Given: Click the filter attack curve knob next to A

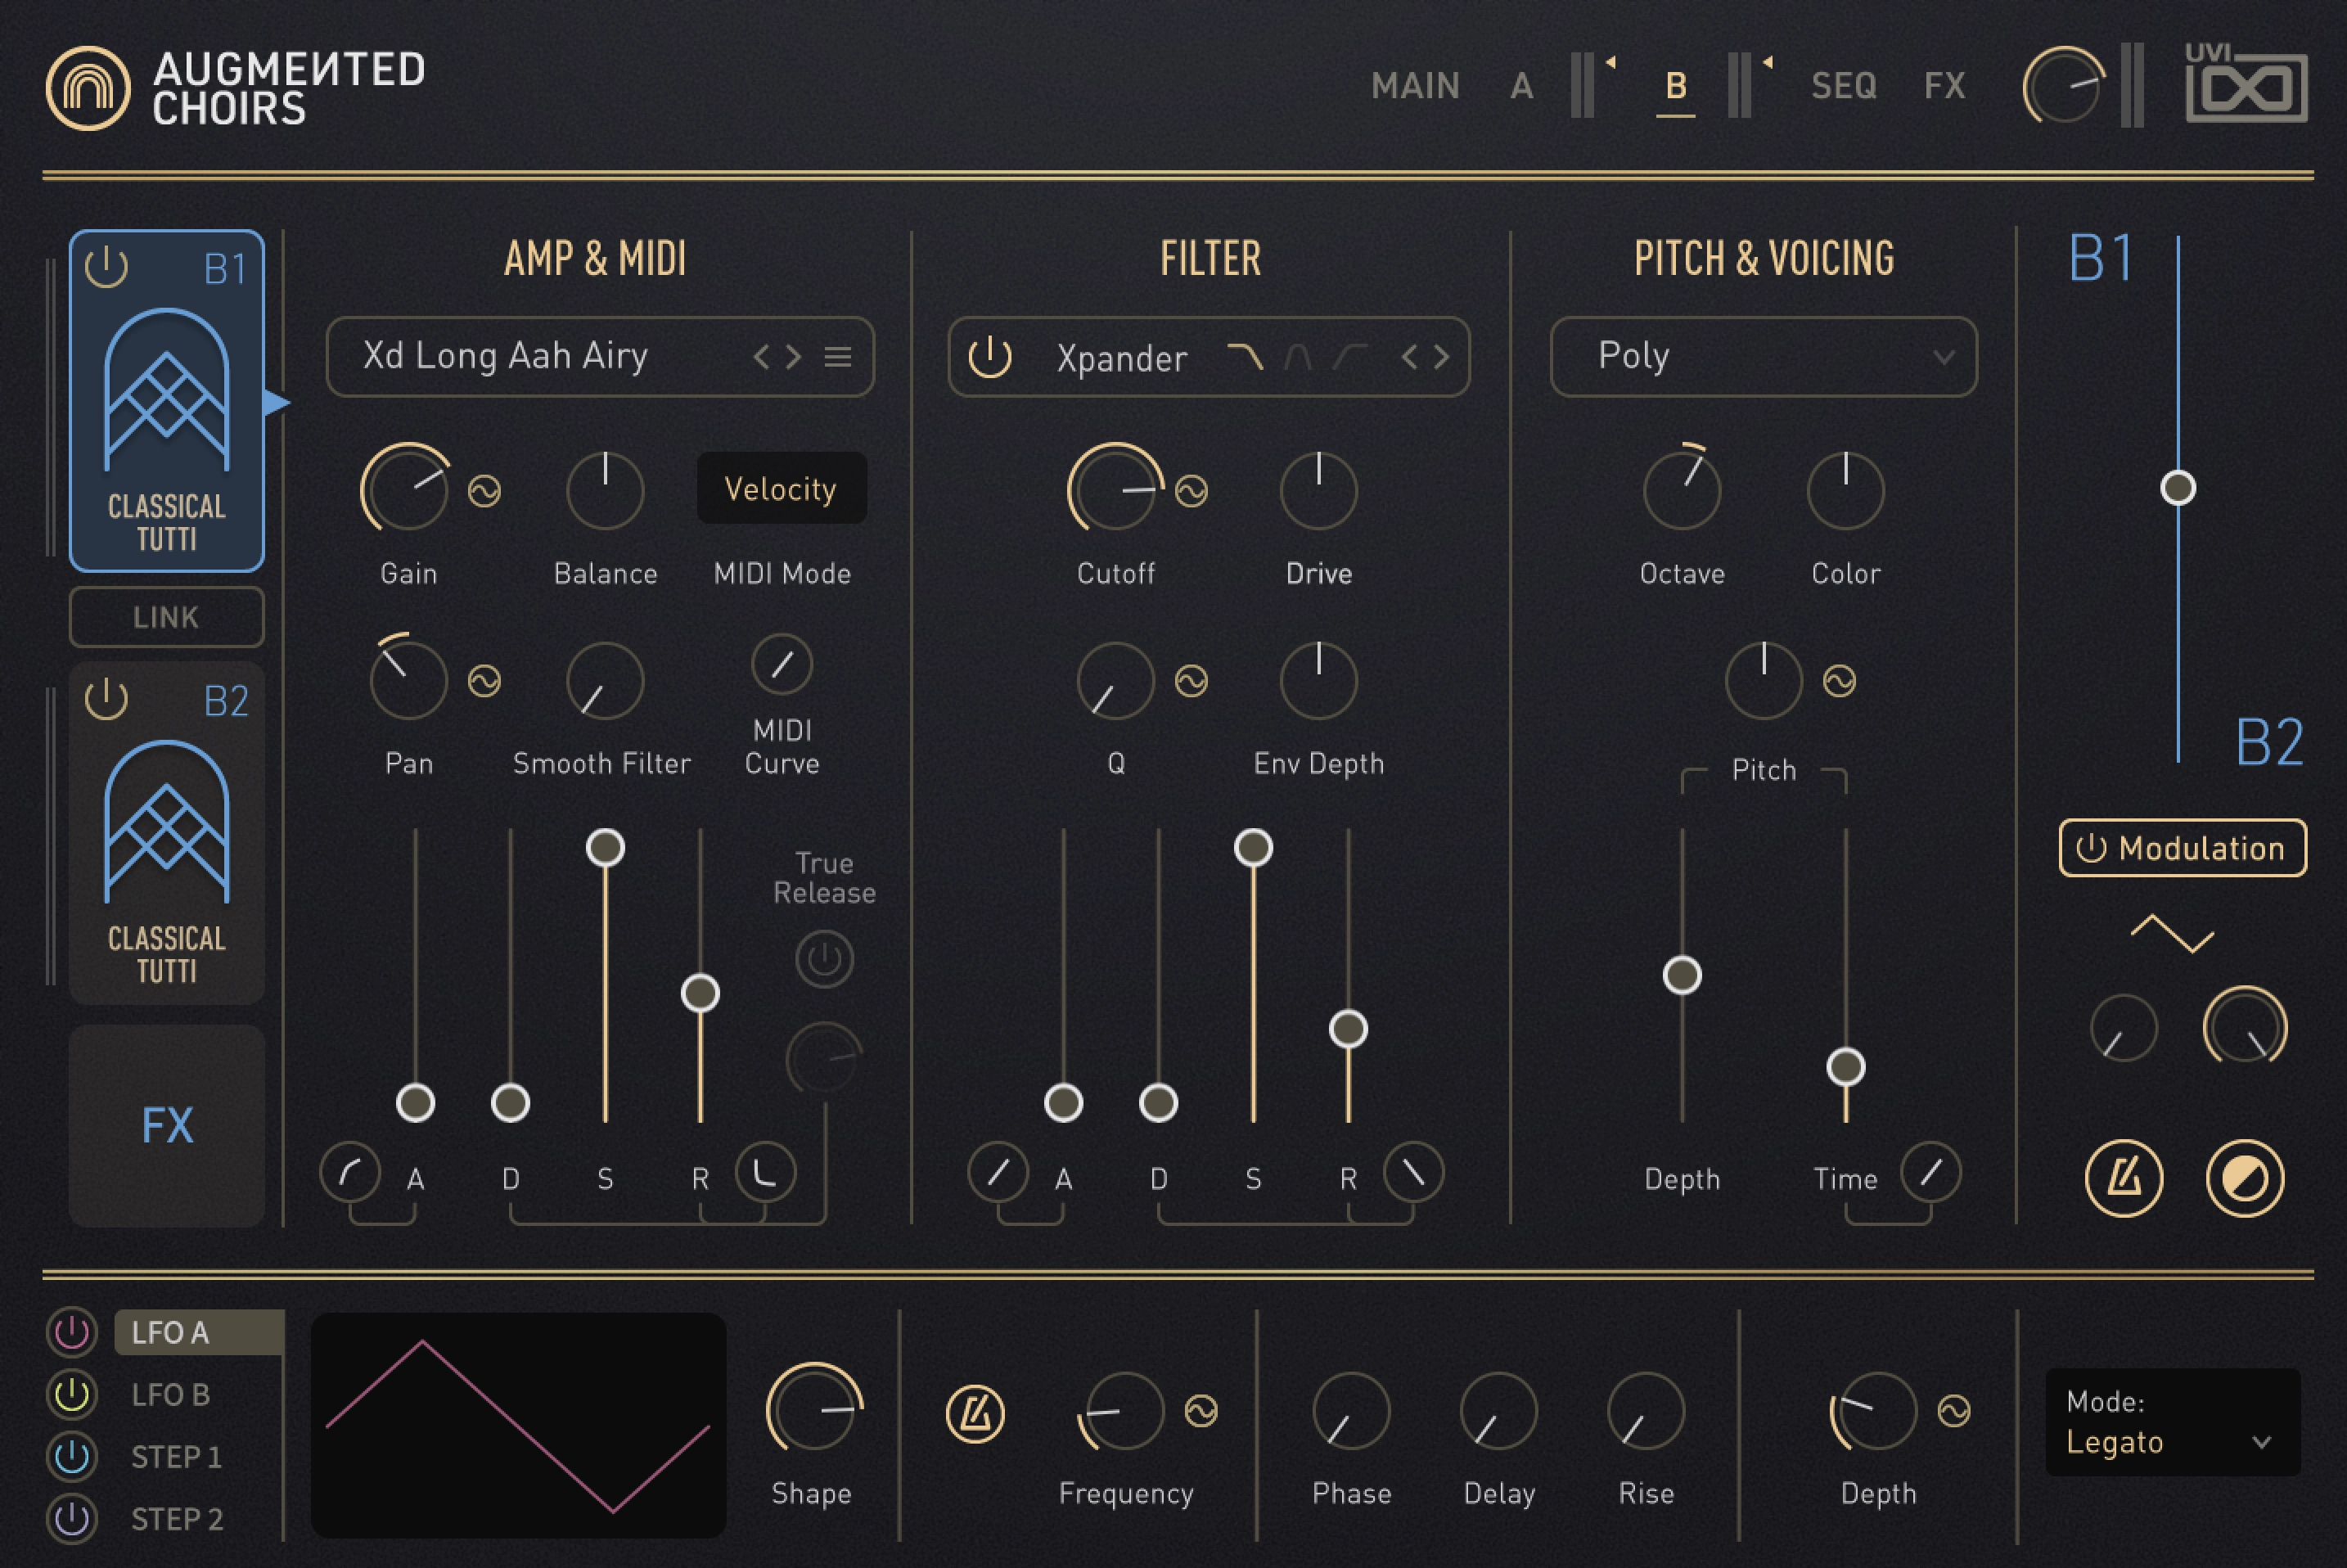Looking at the screenshot, I should [x=998, y=1172].
